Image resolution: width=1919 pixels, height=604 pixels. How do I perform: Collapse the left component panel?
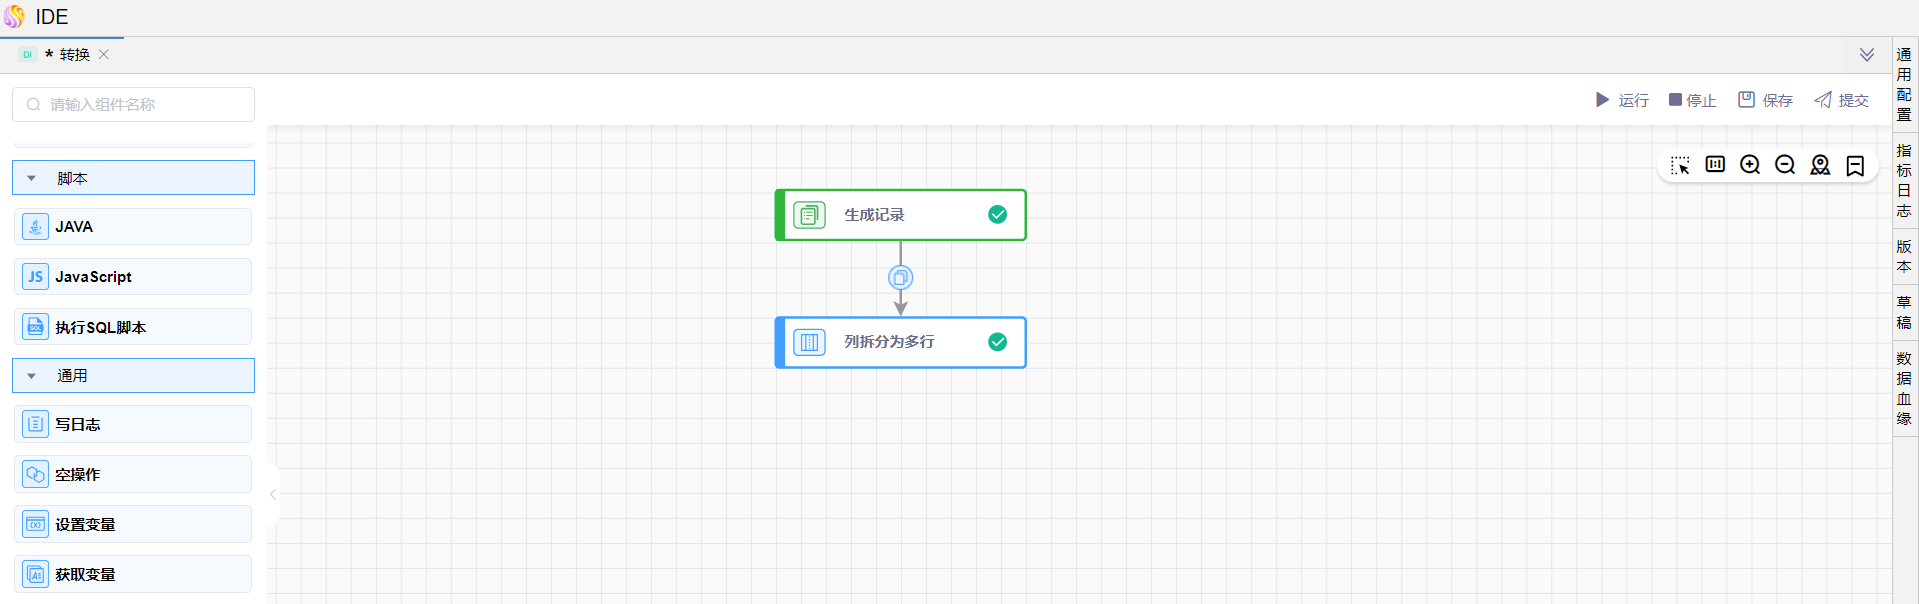[x=273, y=494]
